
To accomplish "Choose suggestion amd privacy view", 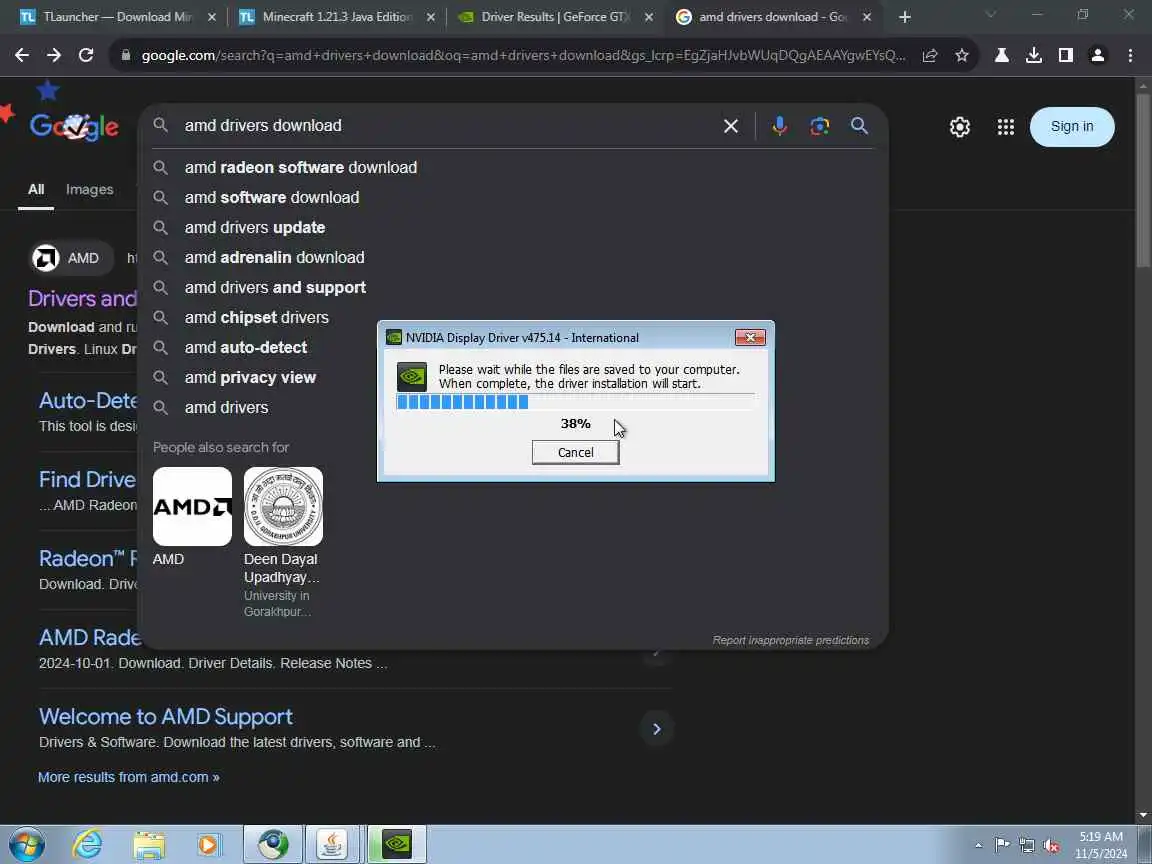I will pyautogui.click(x=513, y=378).
